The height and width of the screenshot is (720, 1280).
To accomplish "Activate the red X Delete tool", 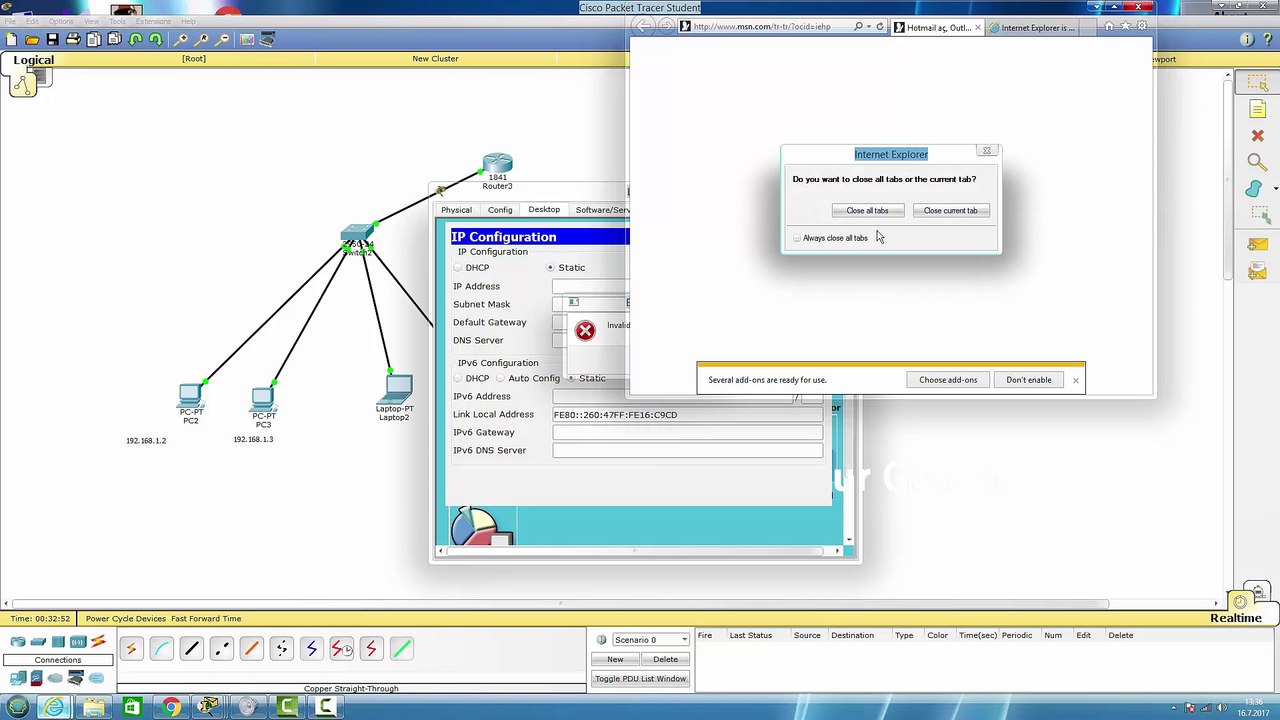I will 1257,136.
